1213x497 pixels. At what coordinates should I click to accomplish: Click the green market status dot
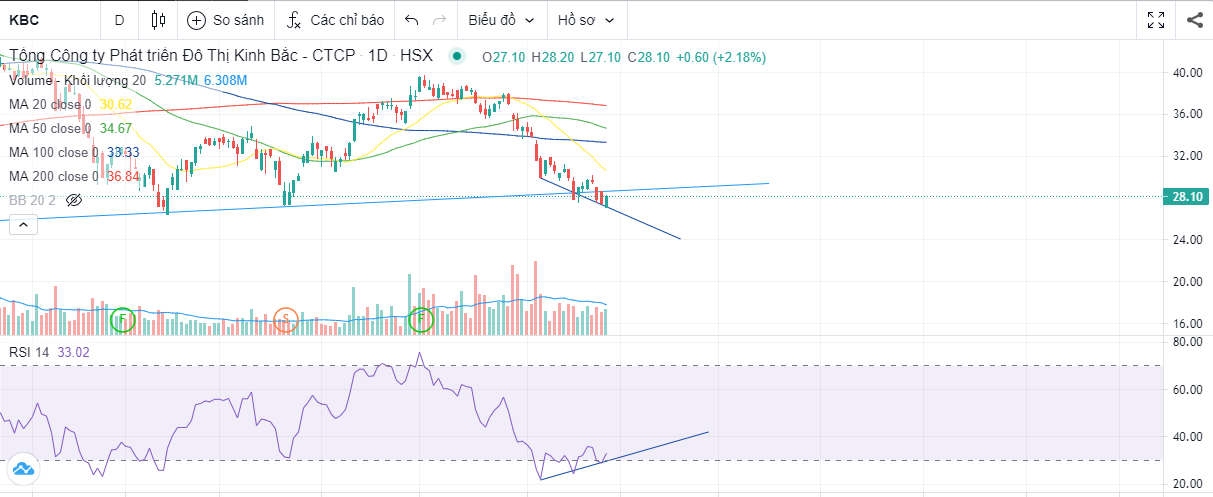pos(457,57)
